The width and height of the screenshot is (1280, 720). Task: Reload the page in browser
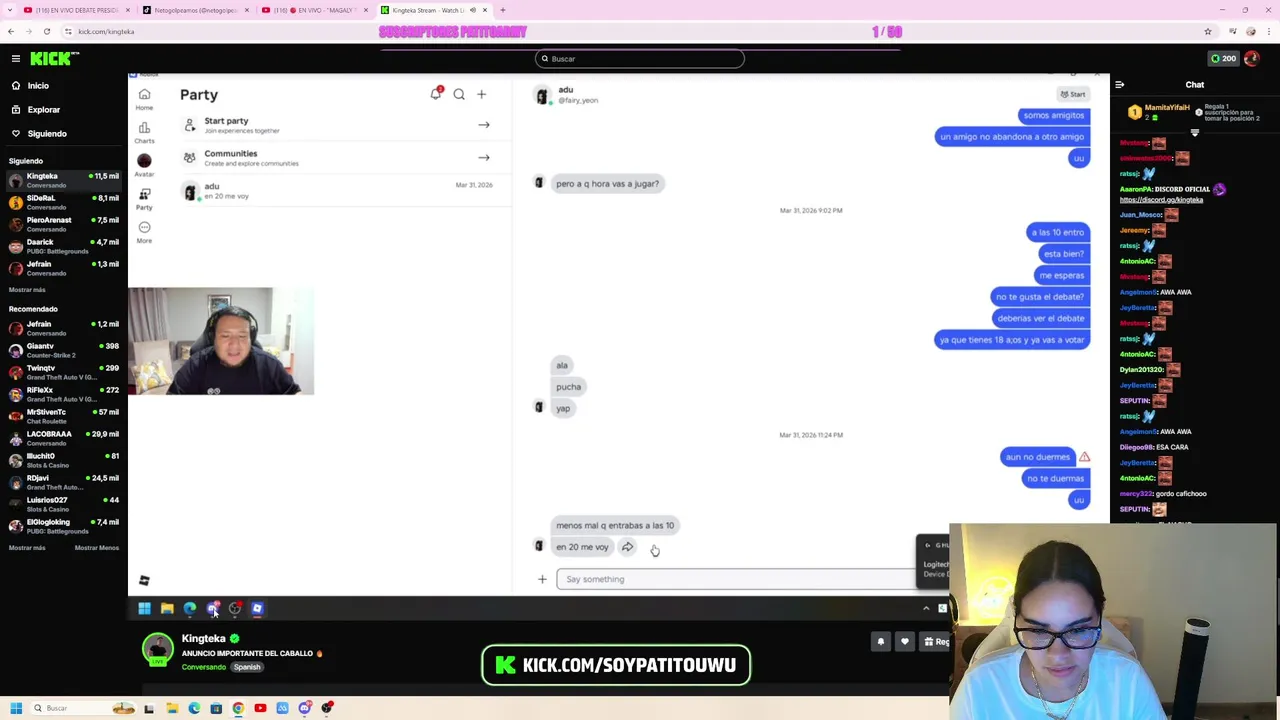pos(46,32)
